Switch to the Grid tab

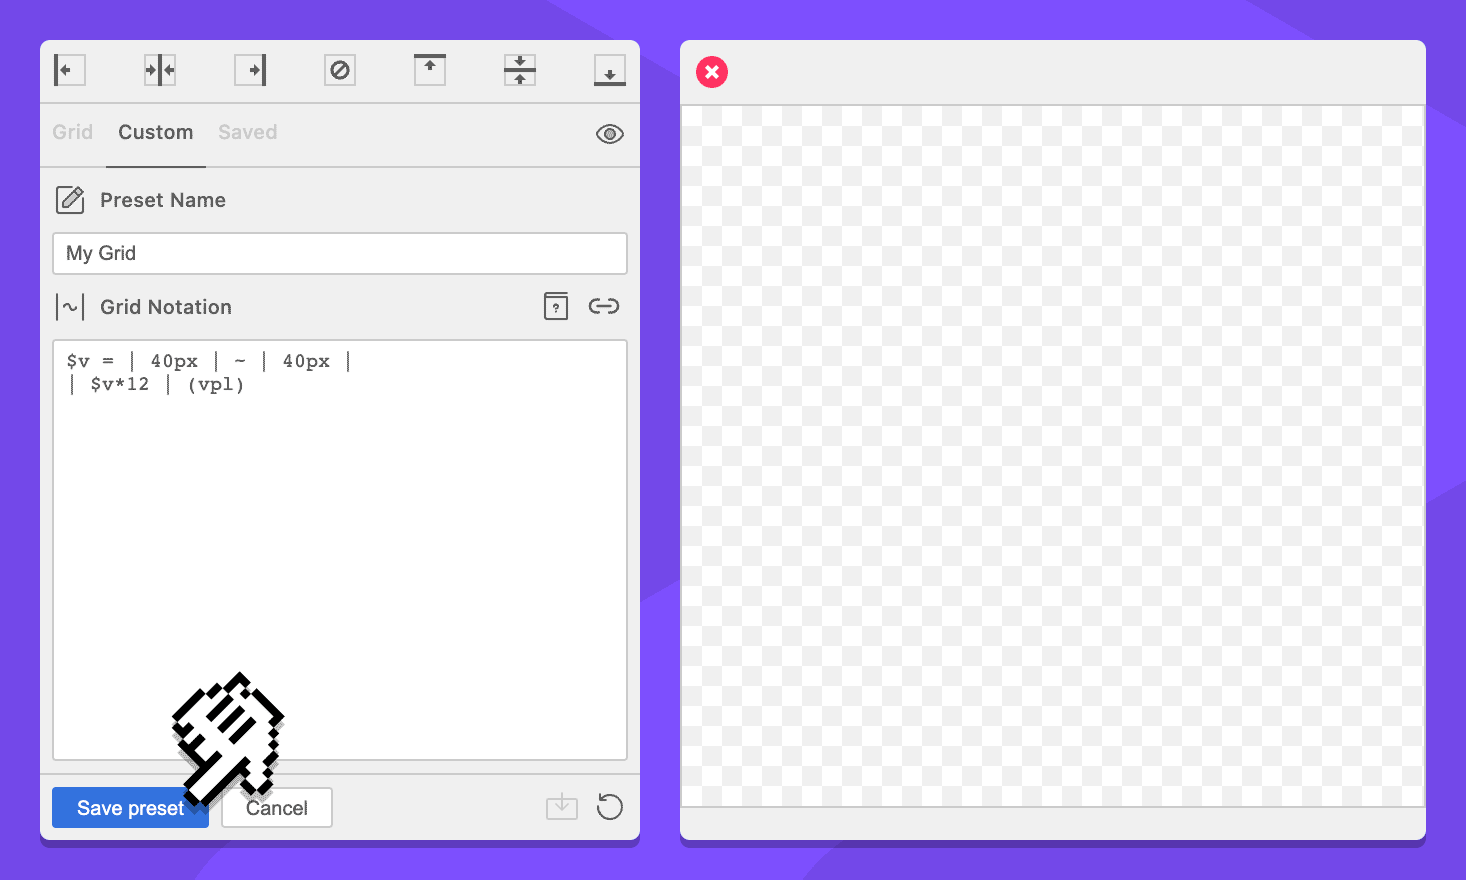click(73, 132)
